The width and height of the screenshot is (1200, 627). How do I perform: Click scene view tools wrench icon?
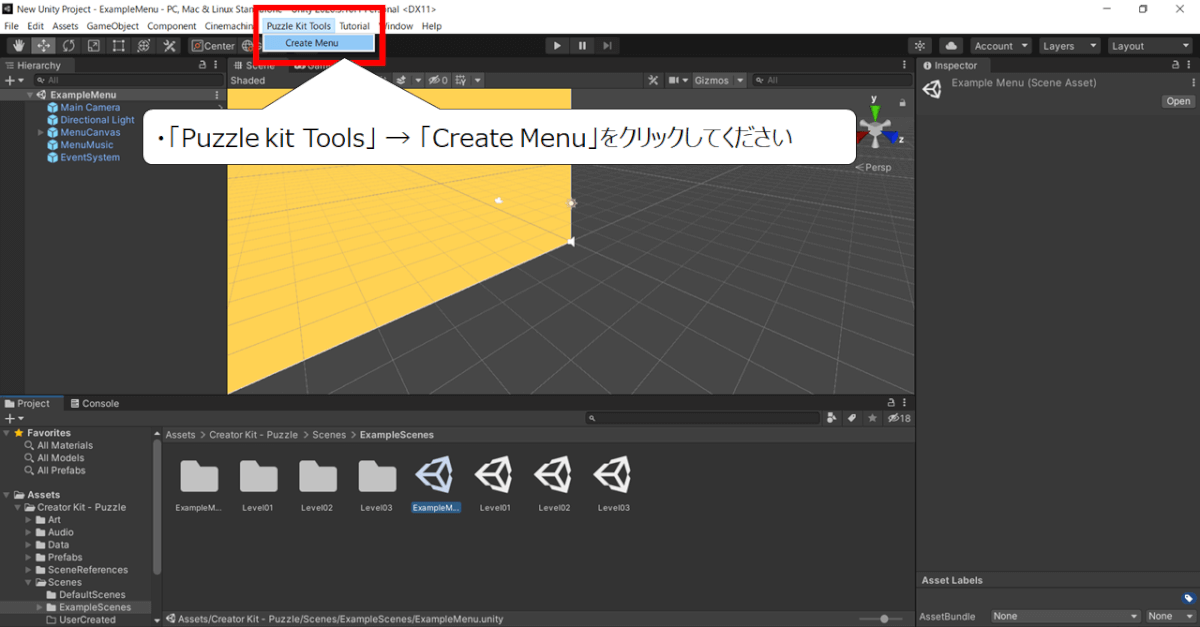(x=653, y=80)
